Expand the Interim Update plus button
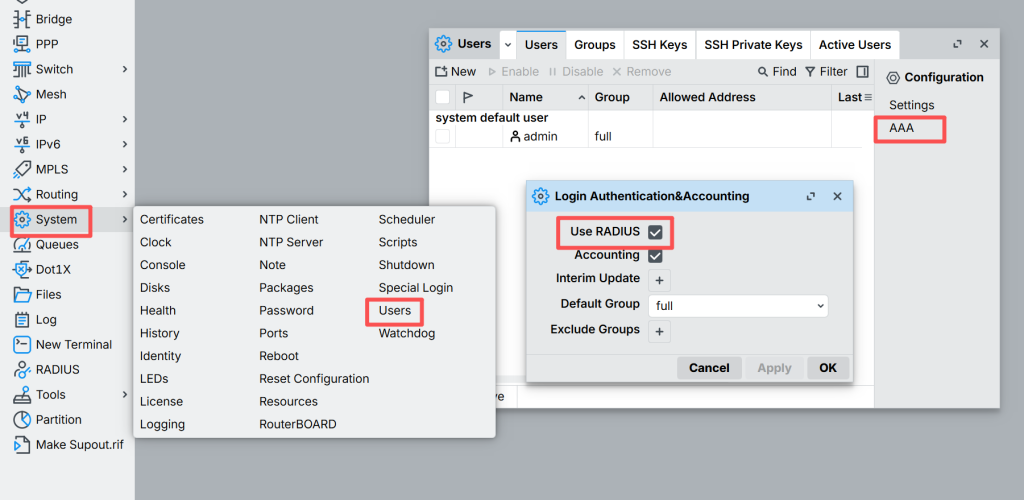The width and height of the screenshot is (1024, 500). (x=659, y=280)
